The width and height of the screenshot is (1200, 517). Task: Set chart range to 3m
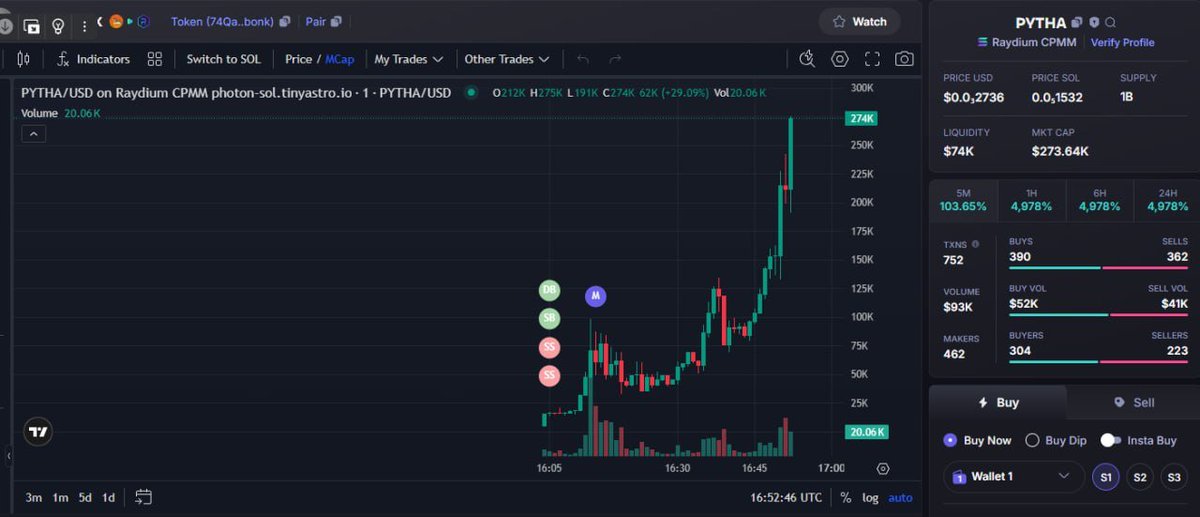pos(34,497)
